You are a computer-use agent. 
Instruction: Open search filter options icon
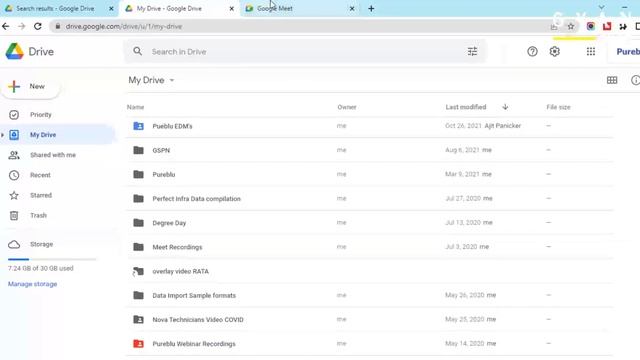coord(472,51)
